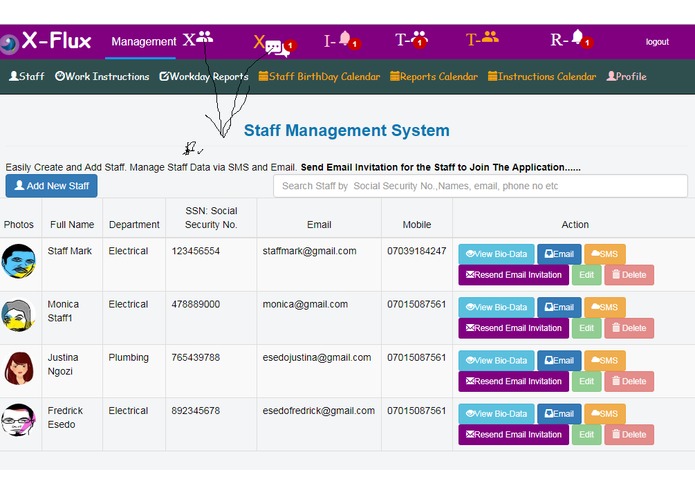The width and height of the screenshot is (695, 494).
Task: Open Staff BirthDay Calendar
Action: (319, 76)
